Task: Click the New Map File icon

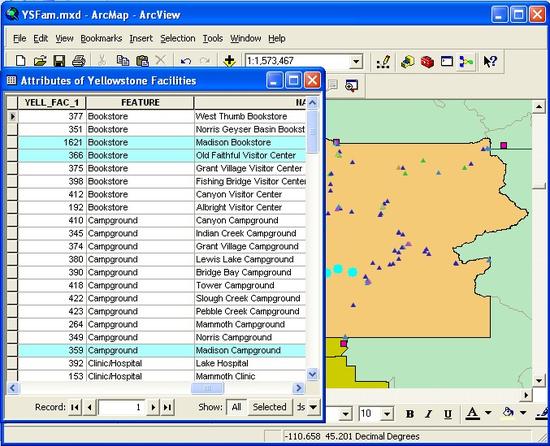Action: (x=21, y=61)
